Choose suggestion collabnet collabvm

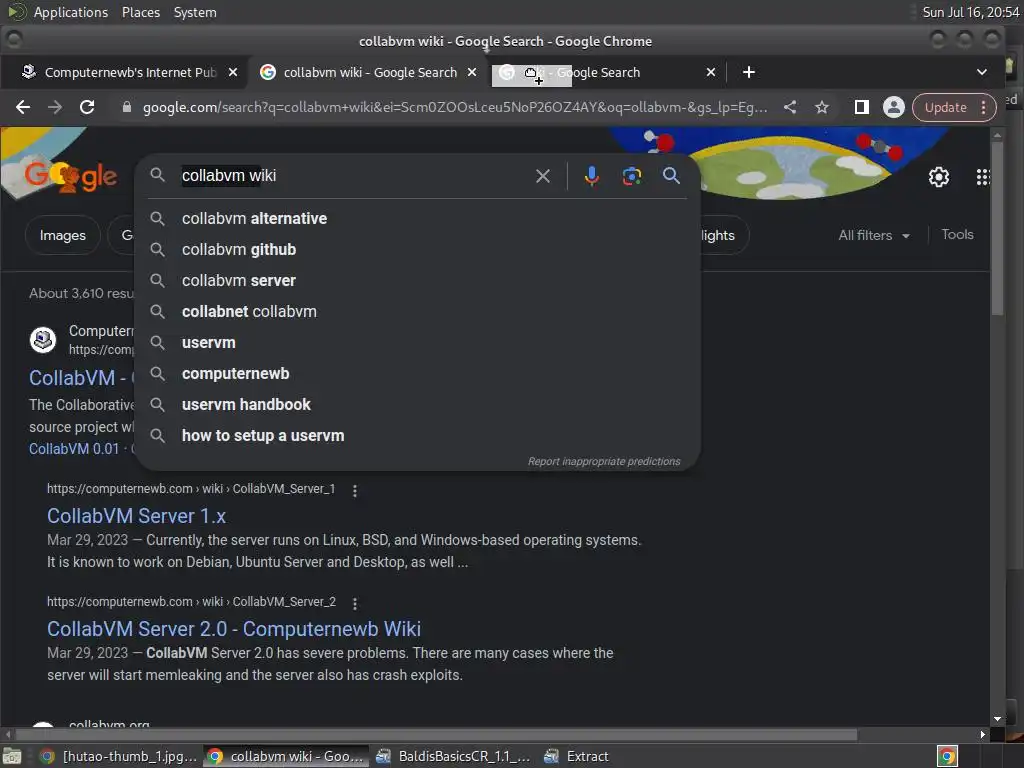[x=417, y=312]
